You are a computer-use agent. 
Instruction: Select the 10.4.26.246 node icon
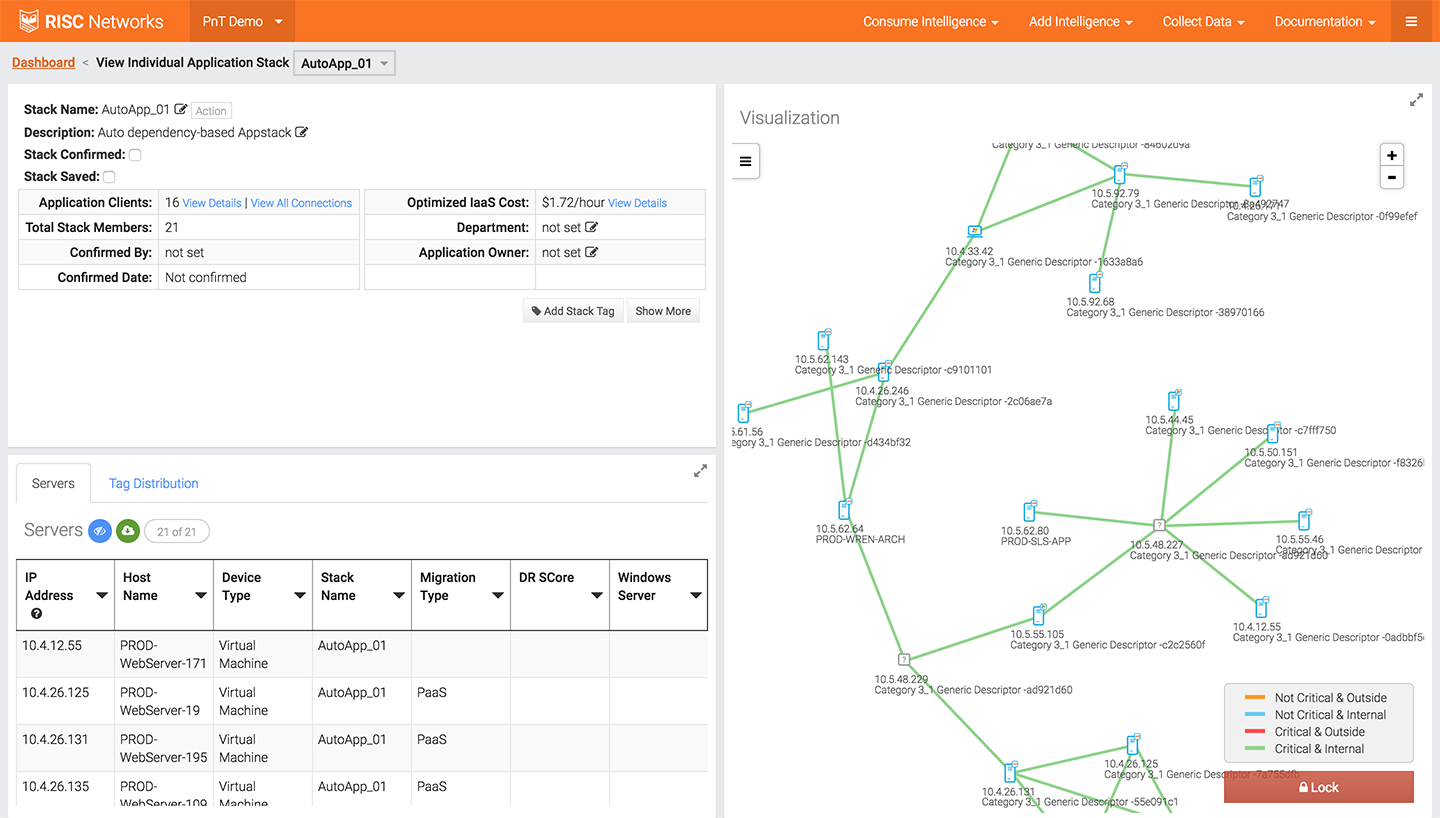[884, 373]
